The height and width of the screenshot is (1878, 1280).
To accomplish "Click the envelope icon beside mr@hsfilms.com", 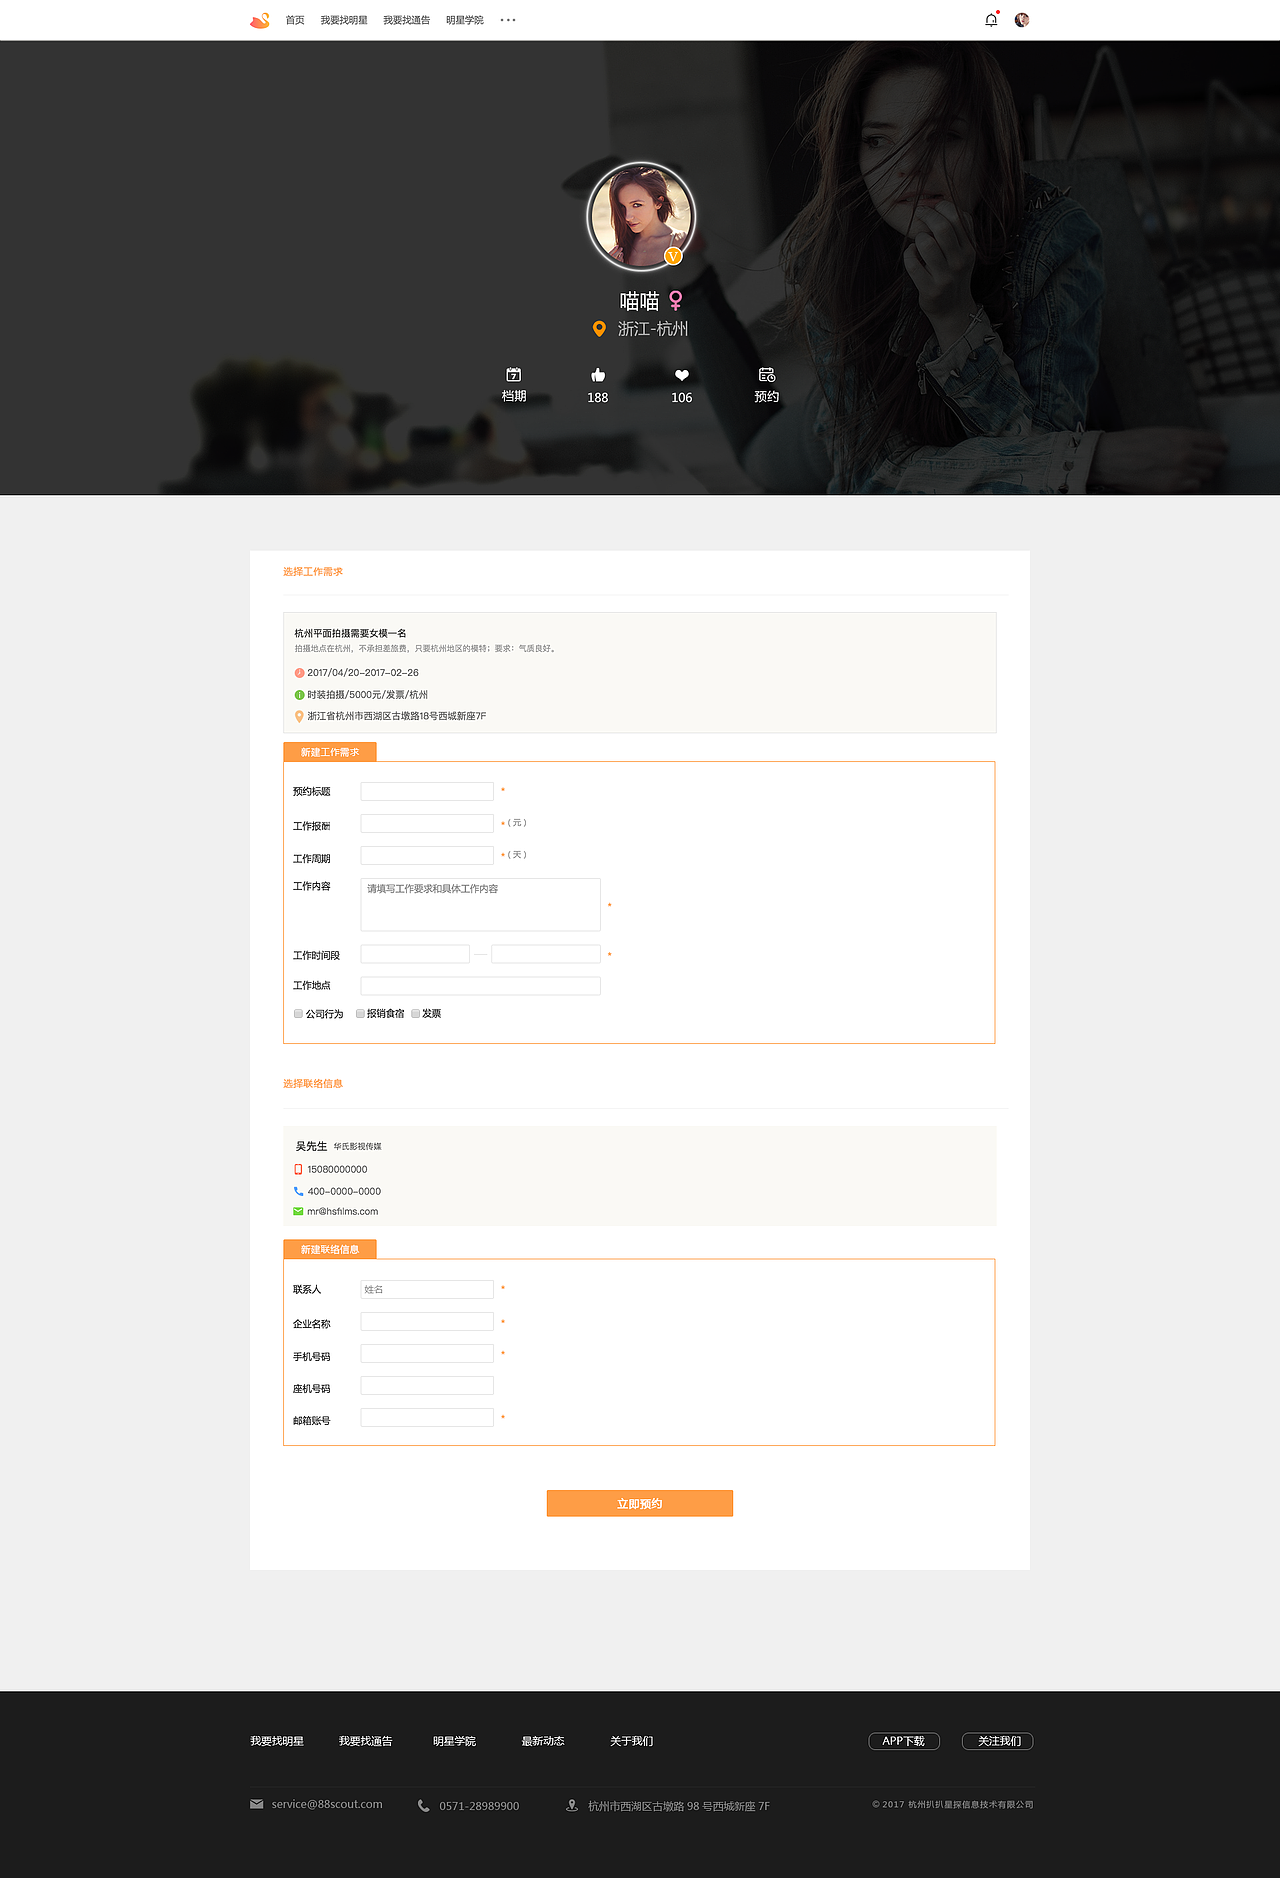I will 298,1211.
